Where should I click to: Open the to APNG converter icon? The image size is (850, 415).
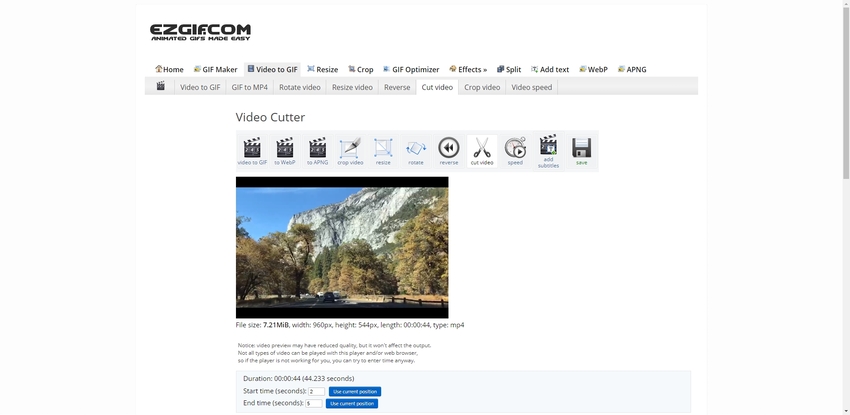[x=317, y=150]
